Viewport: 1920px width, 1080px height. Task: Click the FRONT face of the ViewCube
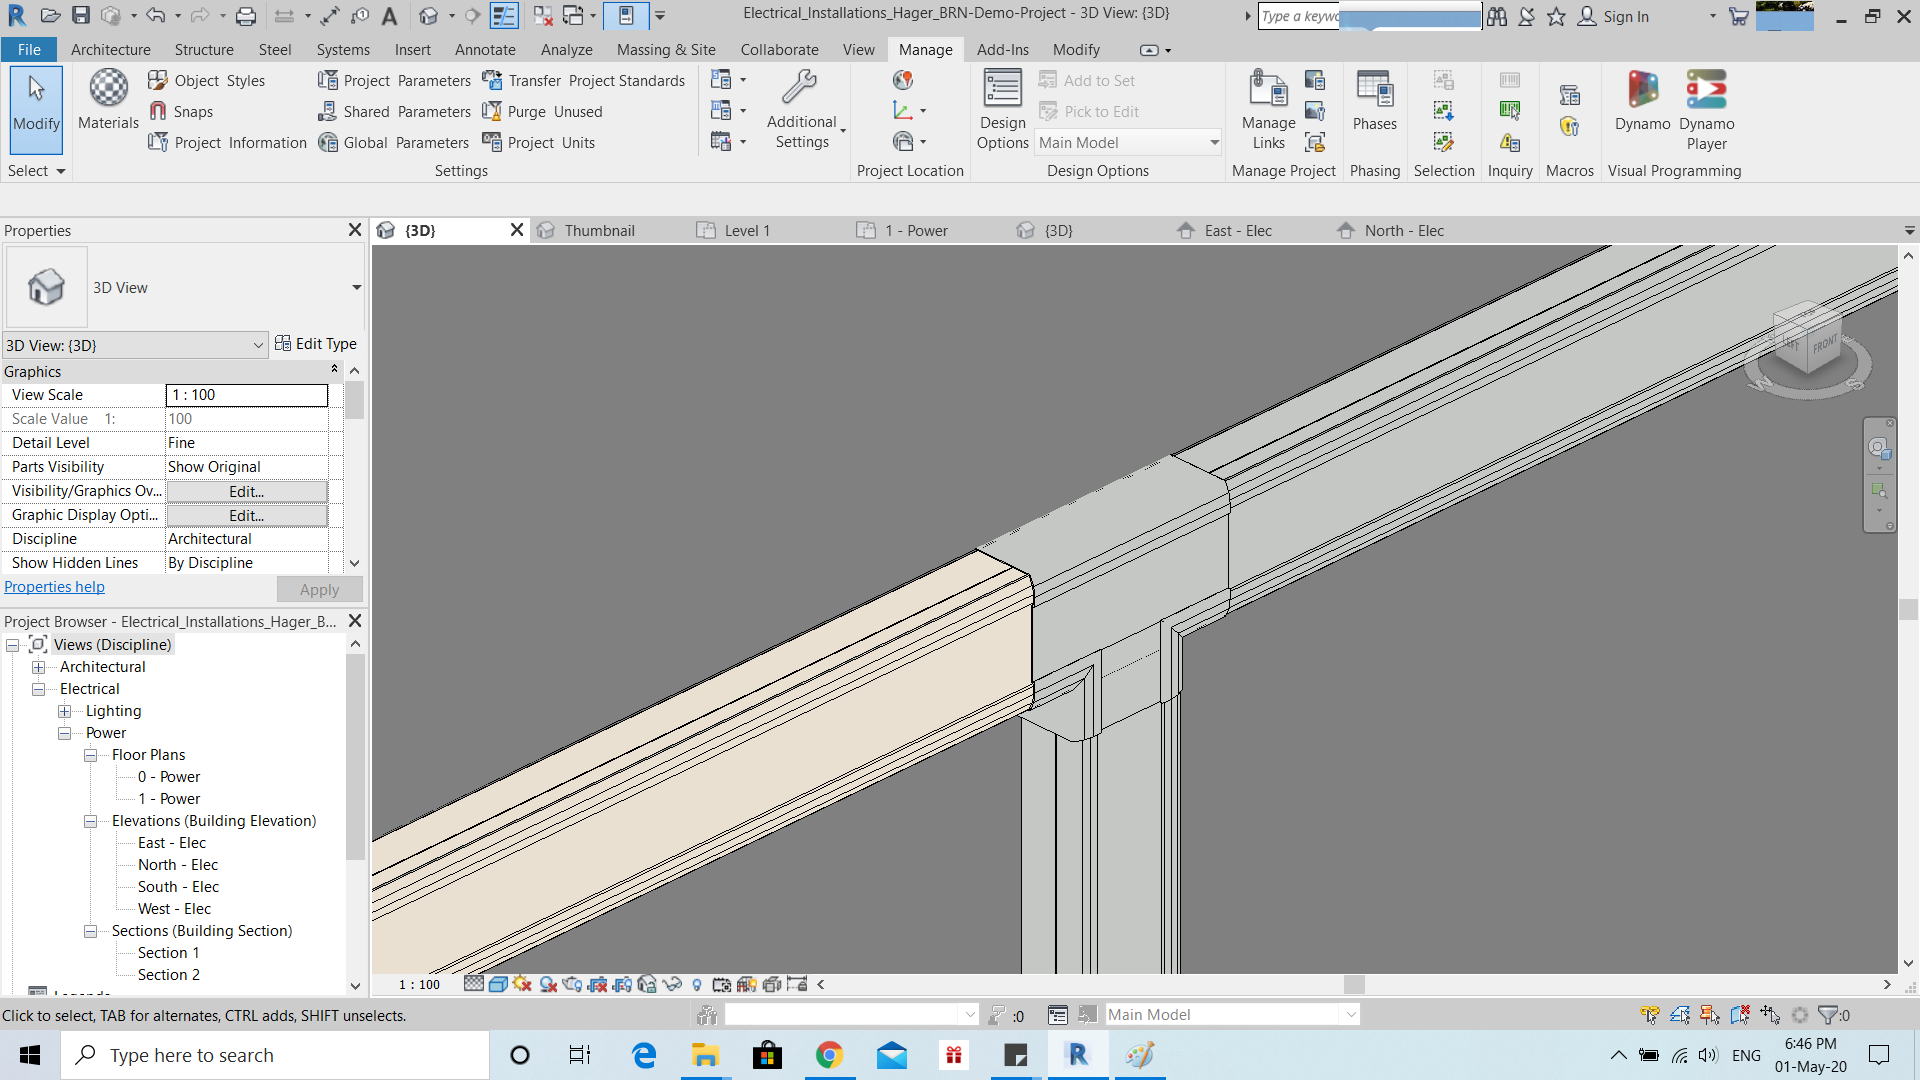(1824, 345)
